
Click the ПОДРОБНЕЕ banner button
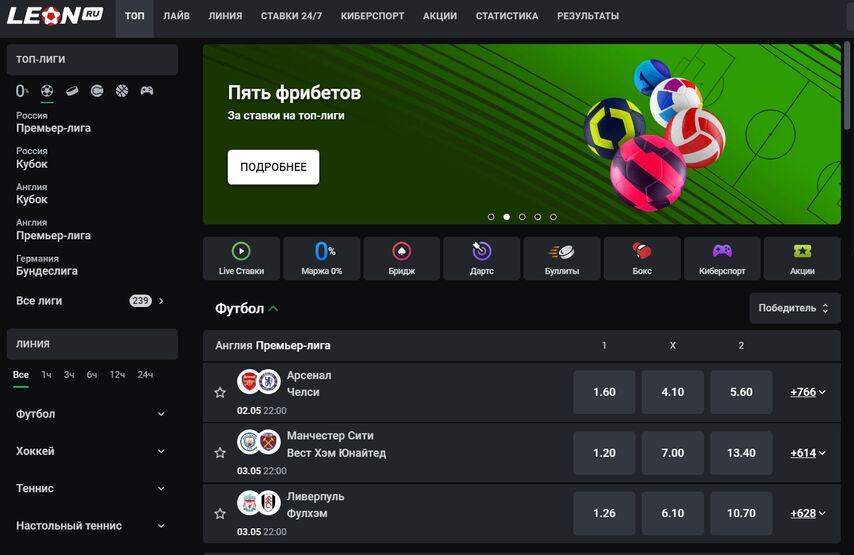(273, 167)
